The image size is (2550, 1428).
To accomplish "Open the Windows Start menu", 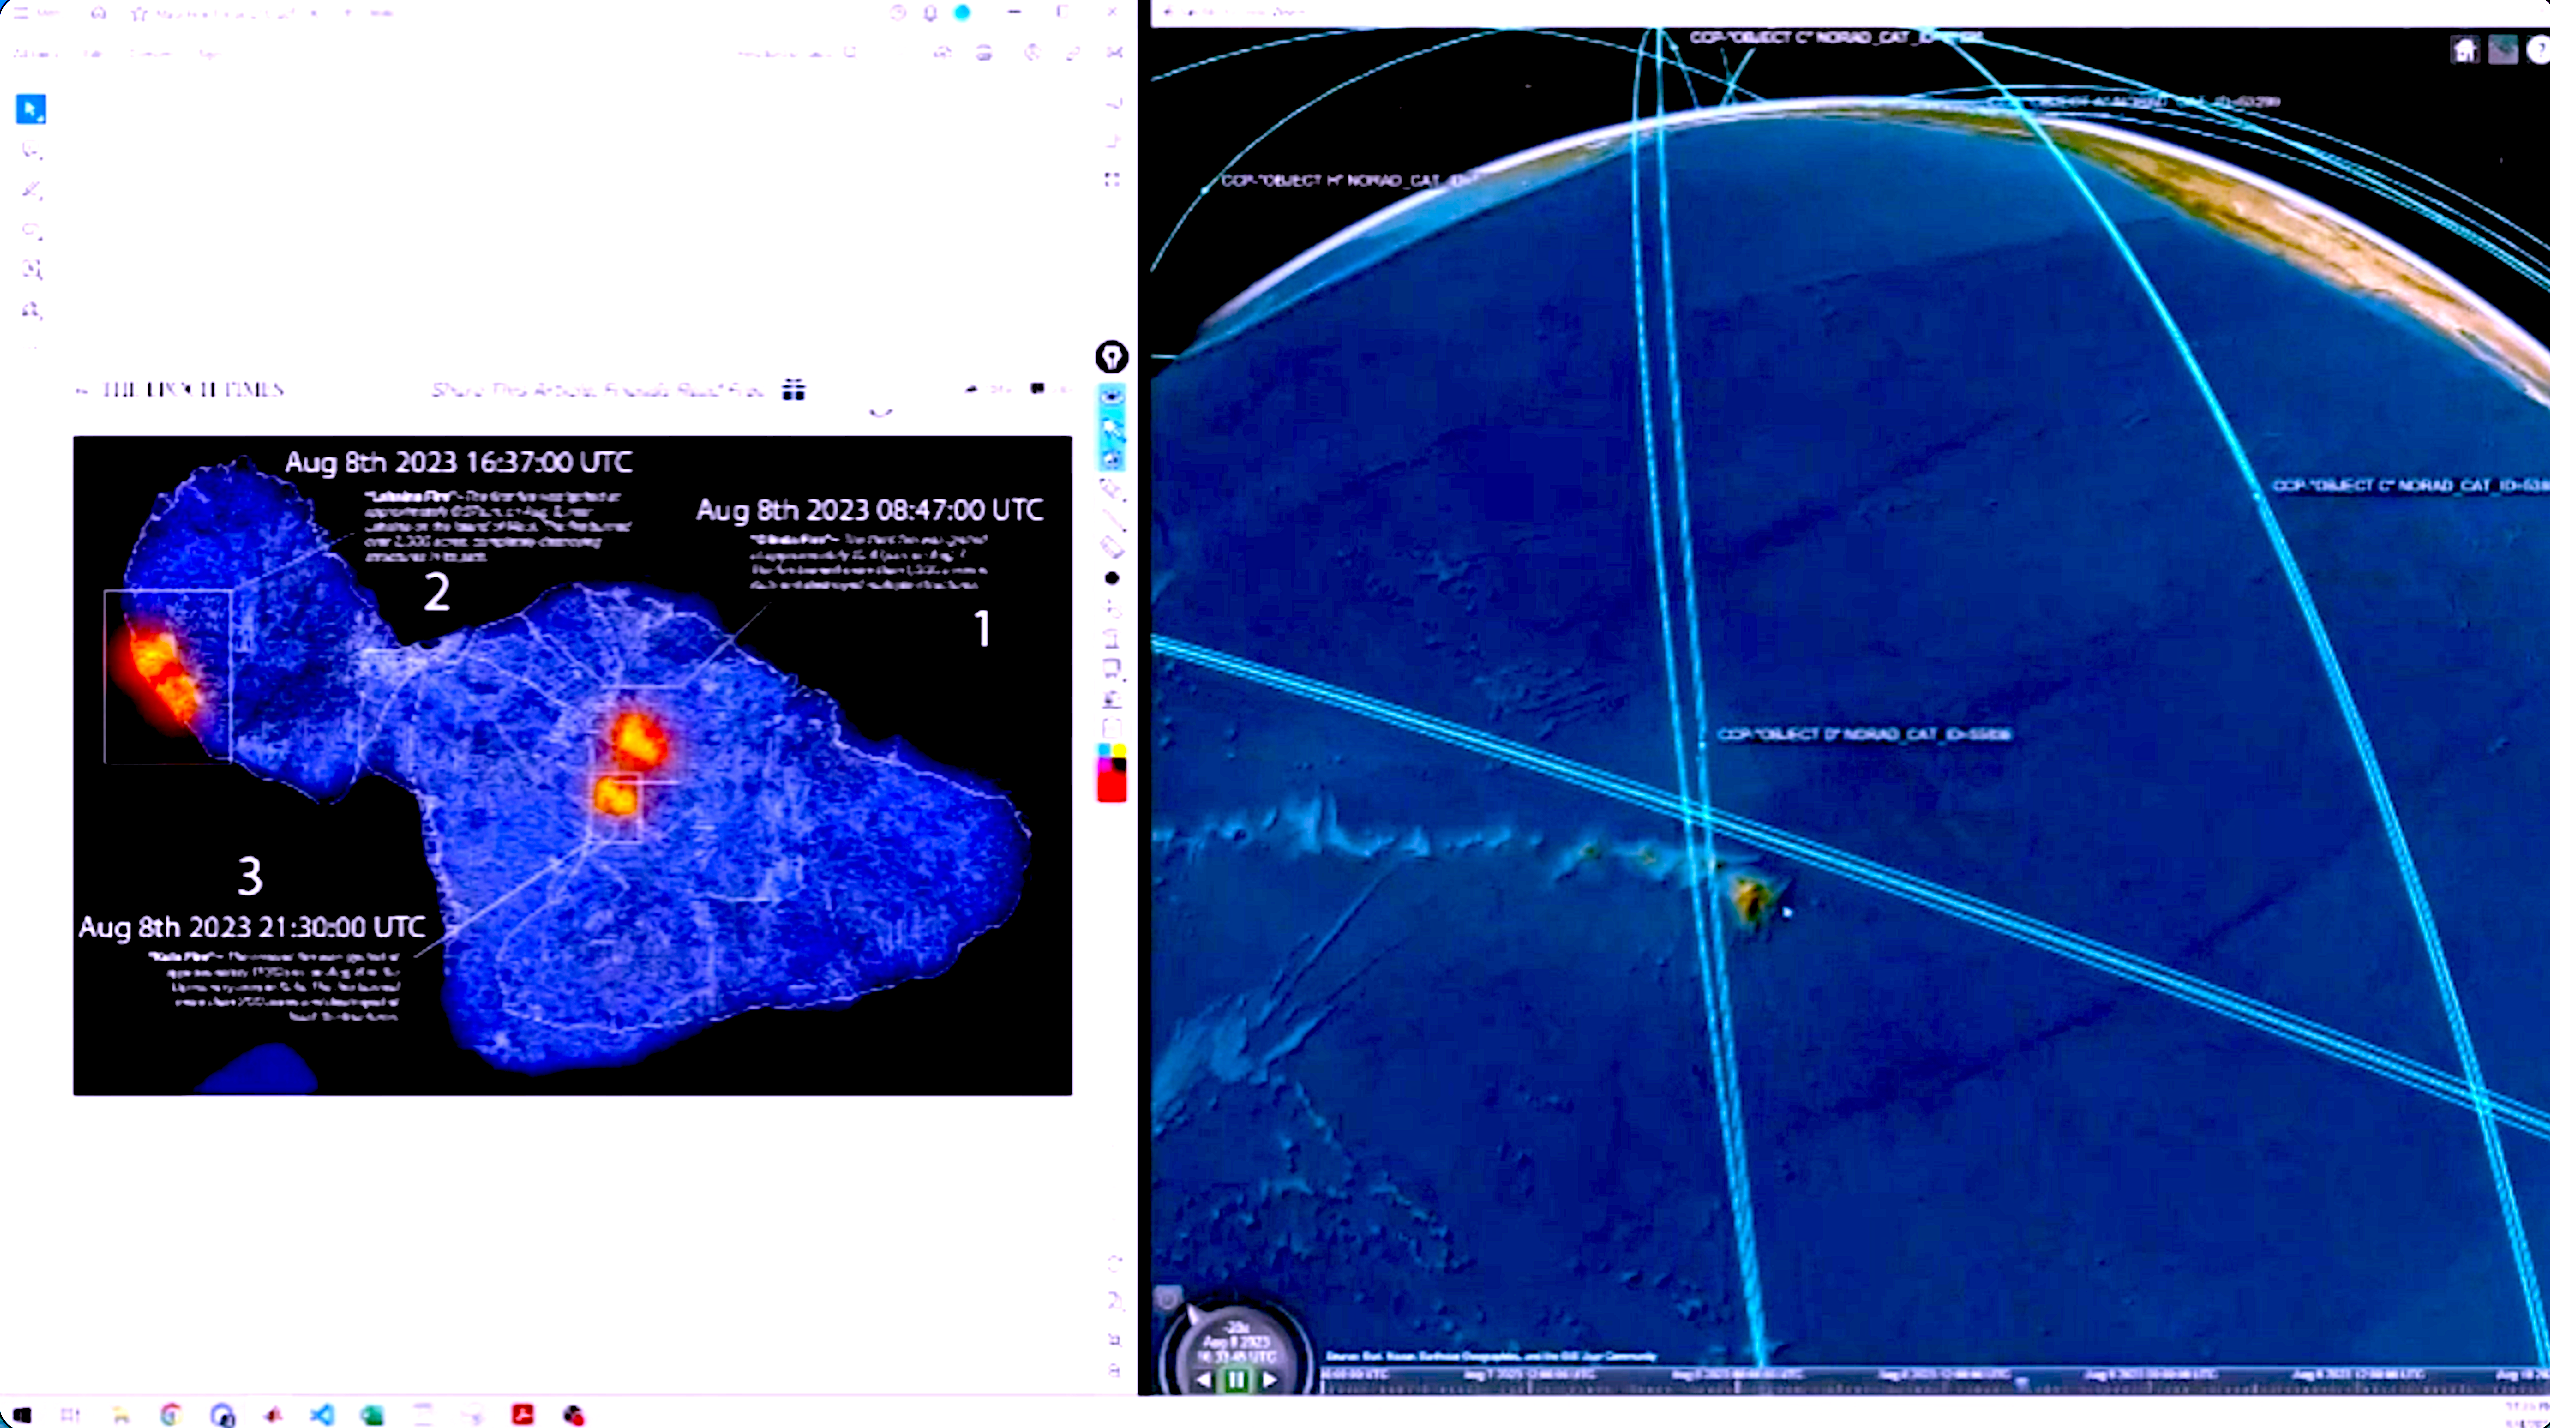I will (22, 1415).
